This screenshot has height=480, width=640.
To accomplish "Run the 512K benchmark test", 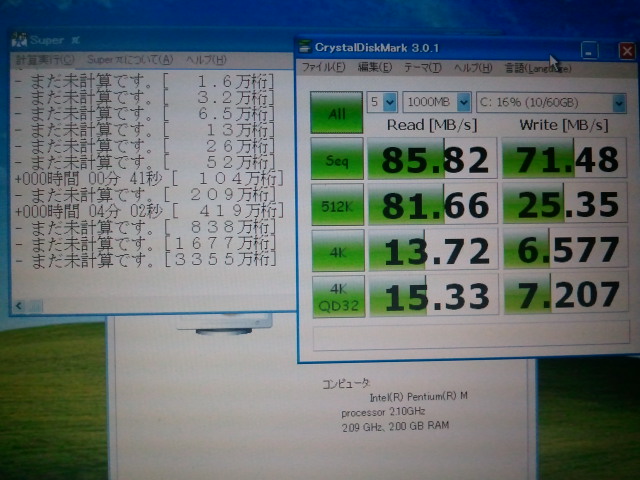I will 337,204.
